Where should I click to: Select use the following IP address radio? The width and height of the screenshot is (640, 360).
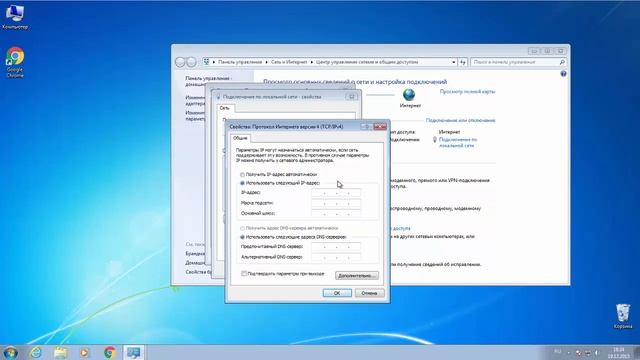coord(242,183)
